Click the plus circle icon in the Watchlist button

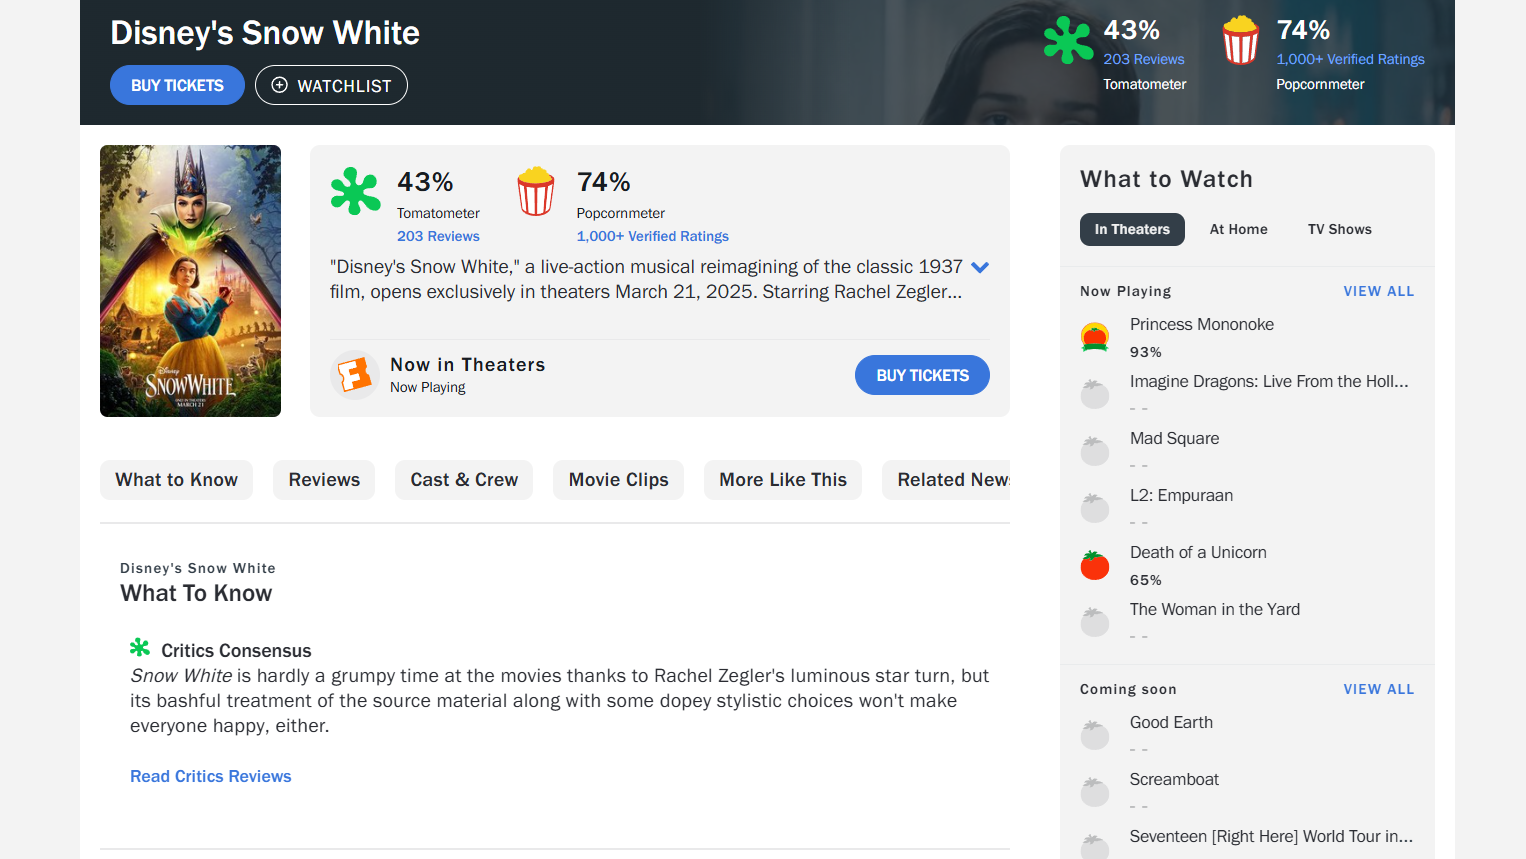click(x=280, y=85)
